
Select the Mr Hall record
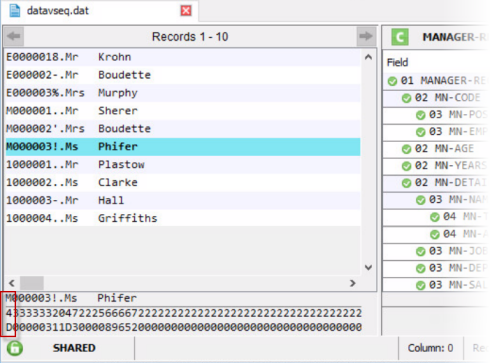[x=183, y=200]
